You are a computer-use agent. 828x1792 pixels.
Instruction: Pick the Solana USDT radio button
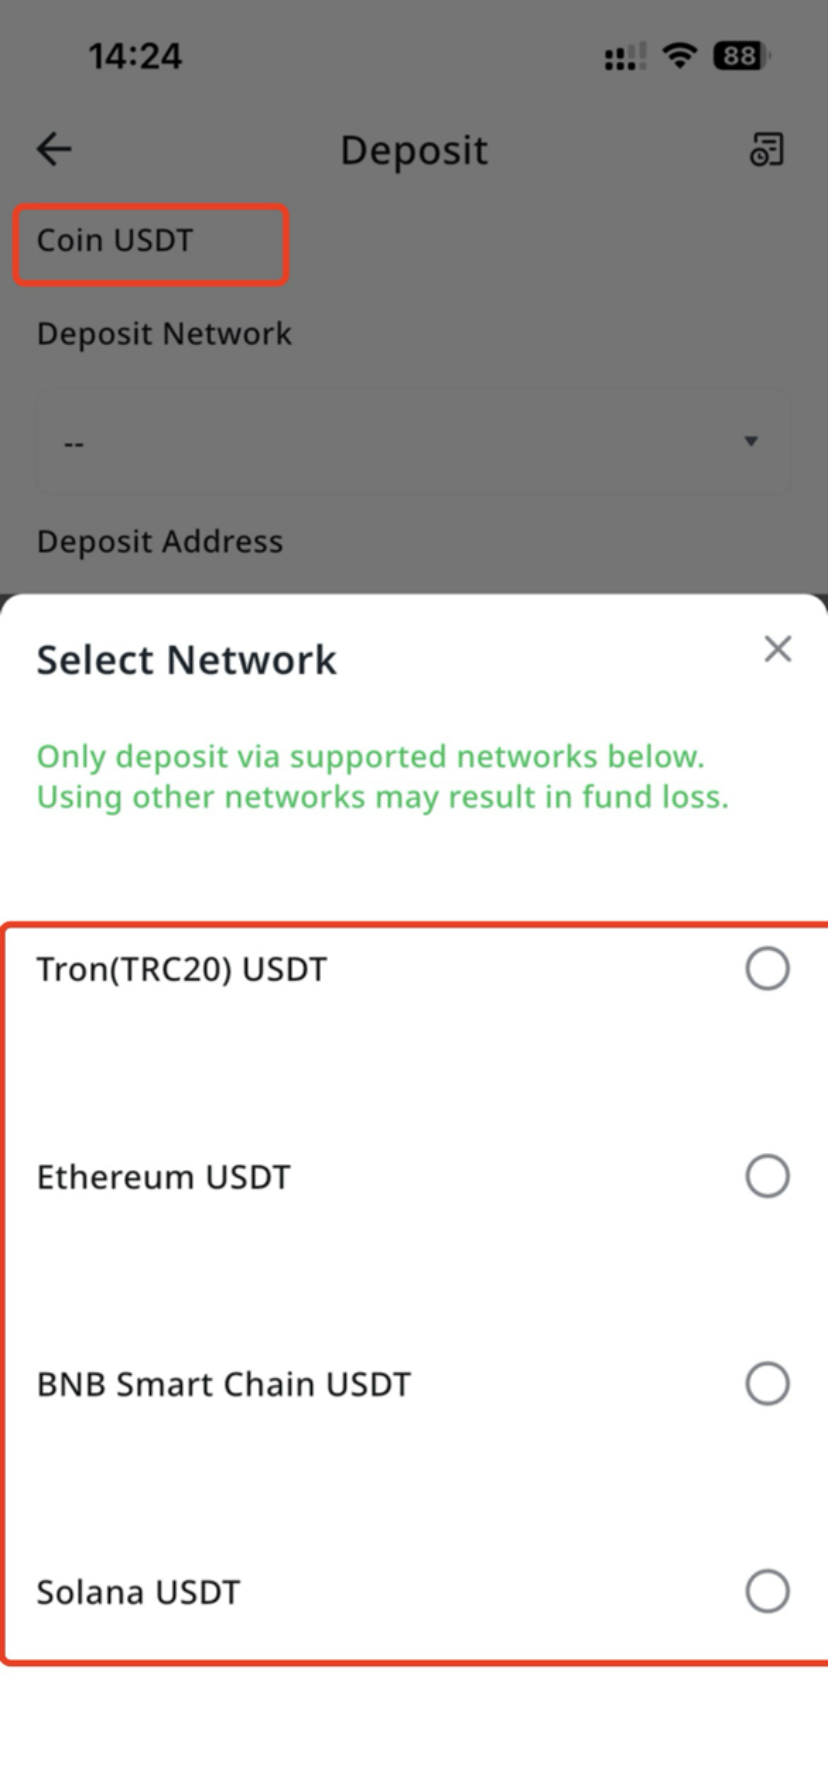767,1591
